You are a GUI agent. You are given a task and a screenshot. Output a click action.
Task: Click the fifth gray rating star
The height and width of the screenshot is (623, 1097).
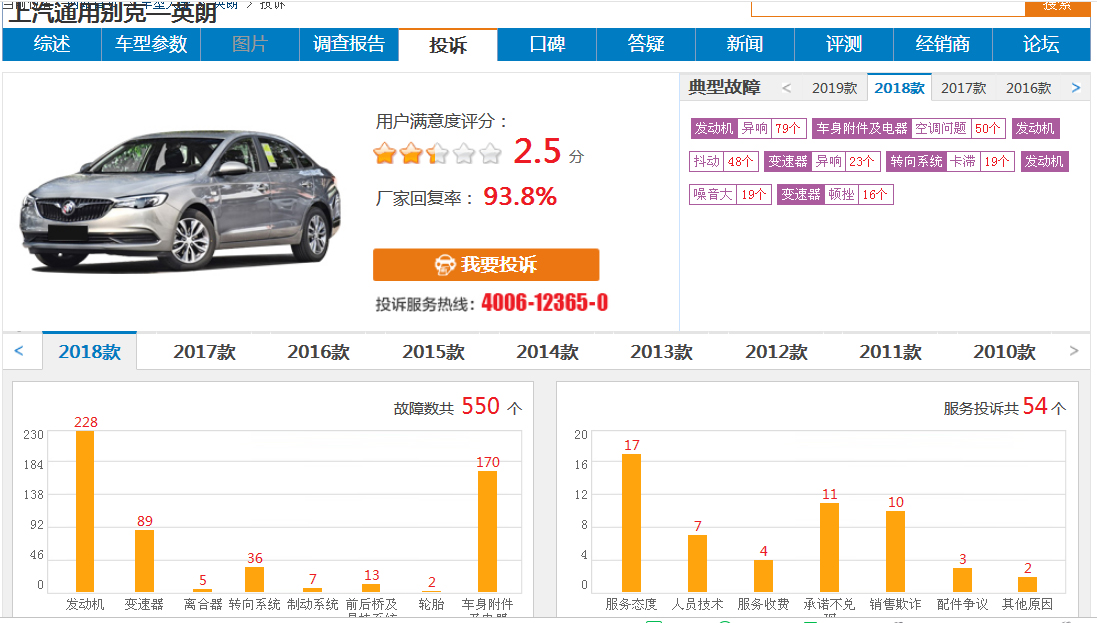coord(490,152)
